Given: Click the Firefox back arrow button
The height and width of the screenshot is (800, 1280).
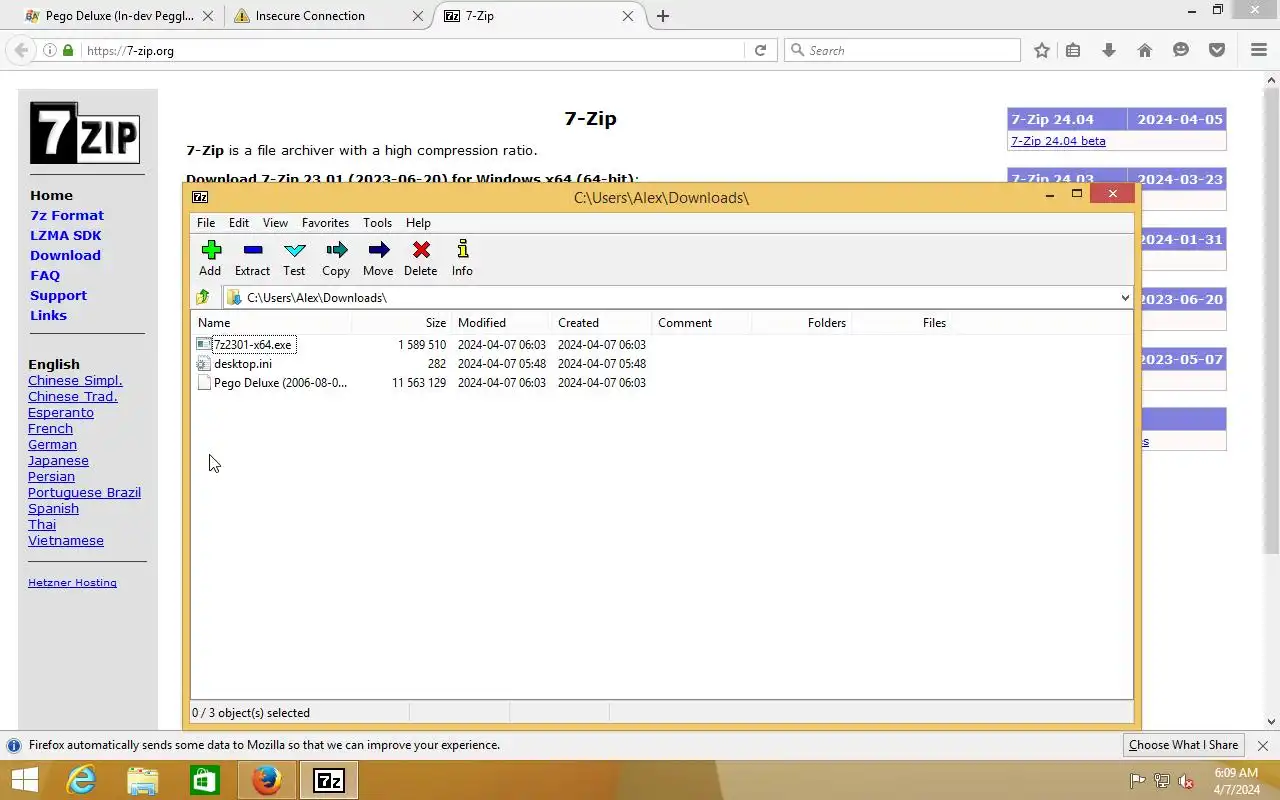Looking at the screenshot, I should pos(22,50).
